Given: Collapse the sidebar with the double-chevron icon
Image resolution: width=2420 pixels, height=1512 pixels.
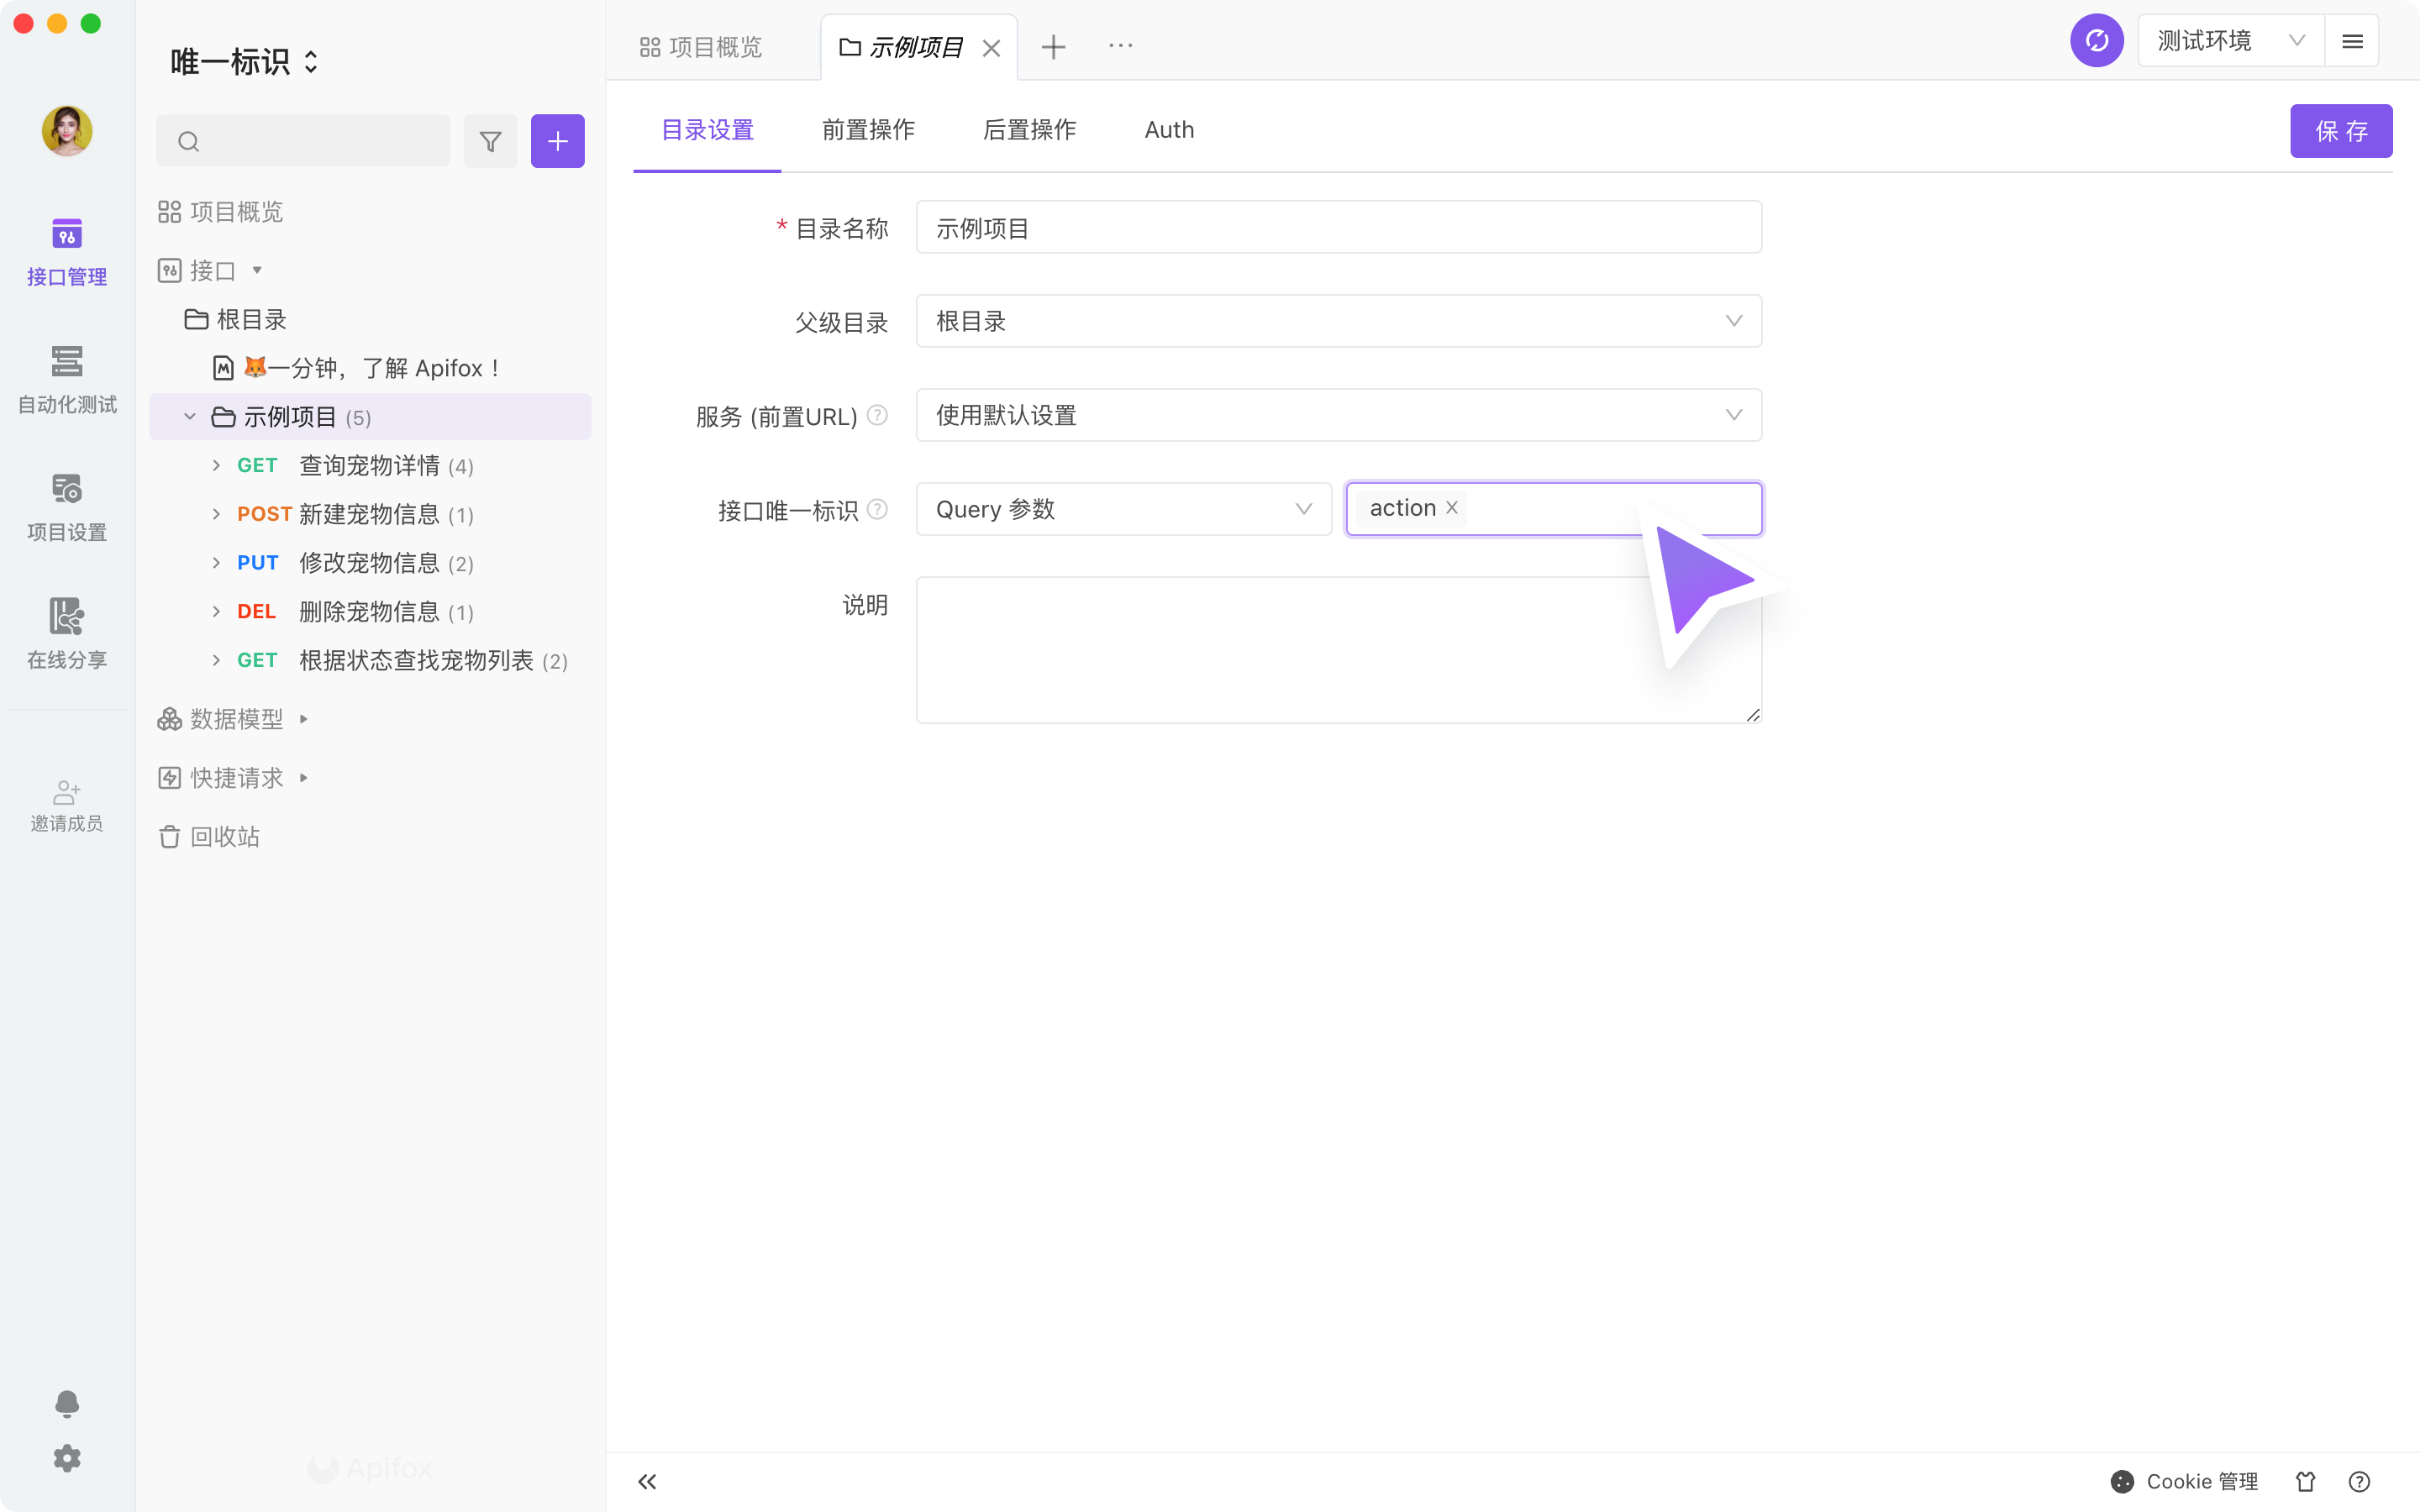Looking at the screenshot, I should pyautogui.click(x=647, y=1481).
